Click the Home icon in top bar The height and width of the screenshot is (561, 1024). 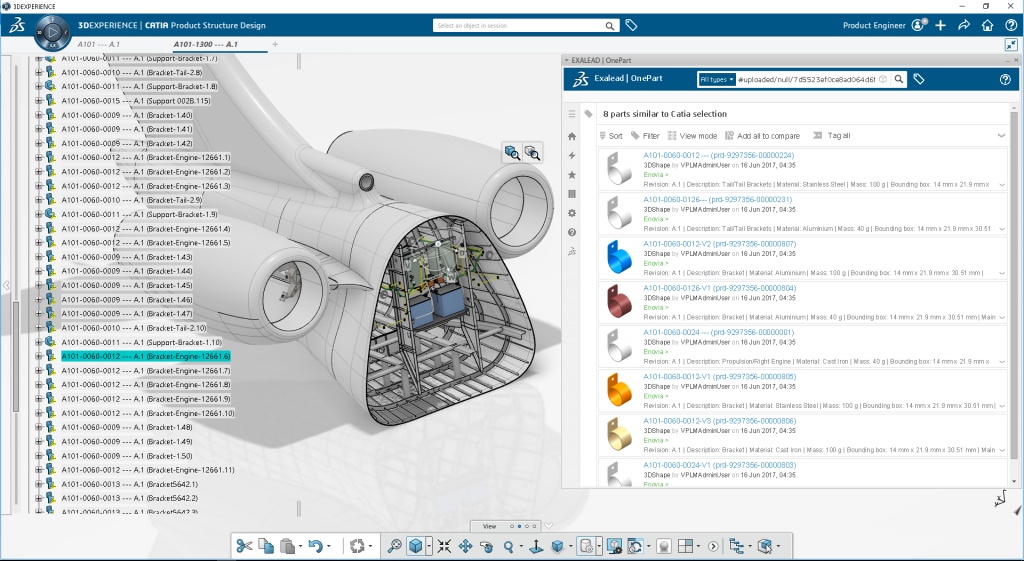987,25
